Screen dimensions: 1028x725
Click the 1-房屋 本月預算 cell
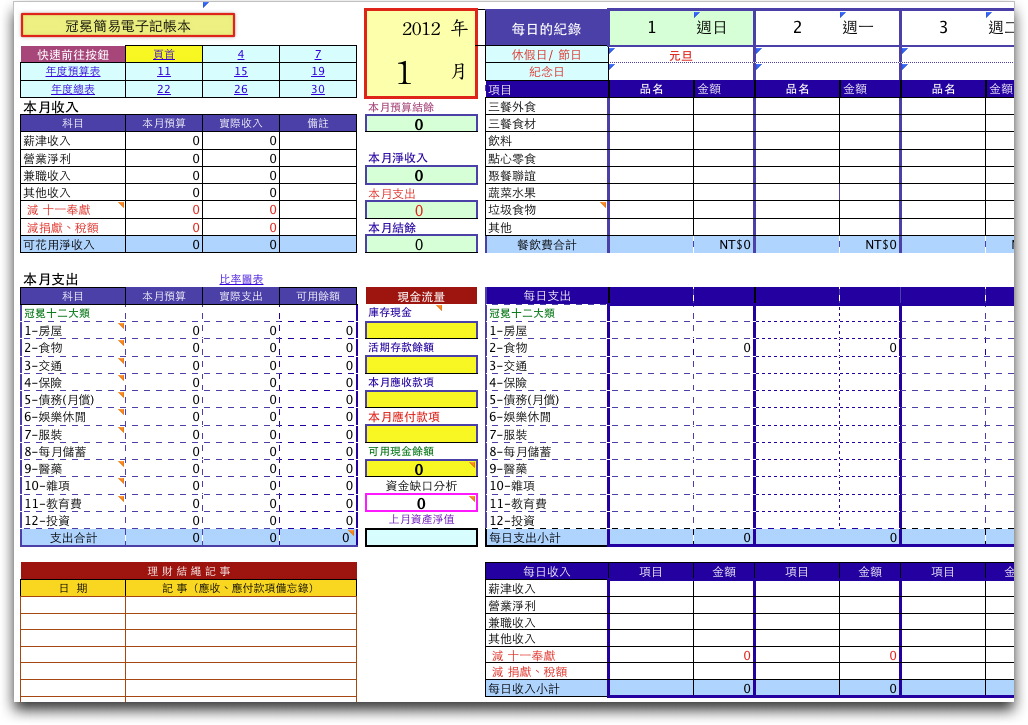(164, 330)
